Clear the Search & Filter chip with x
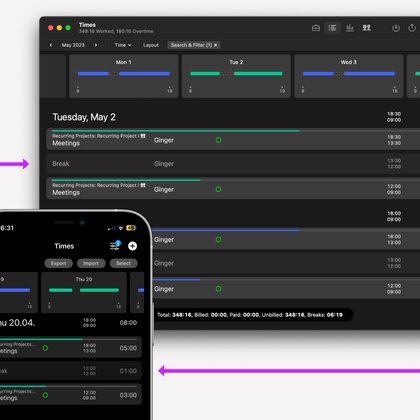This screenshot has width=420, height=420. pyautogui.click(x=216, y=45)
